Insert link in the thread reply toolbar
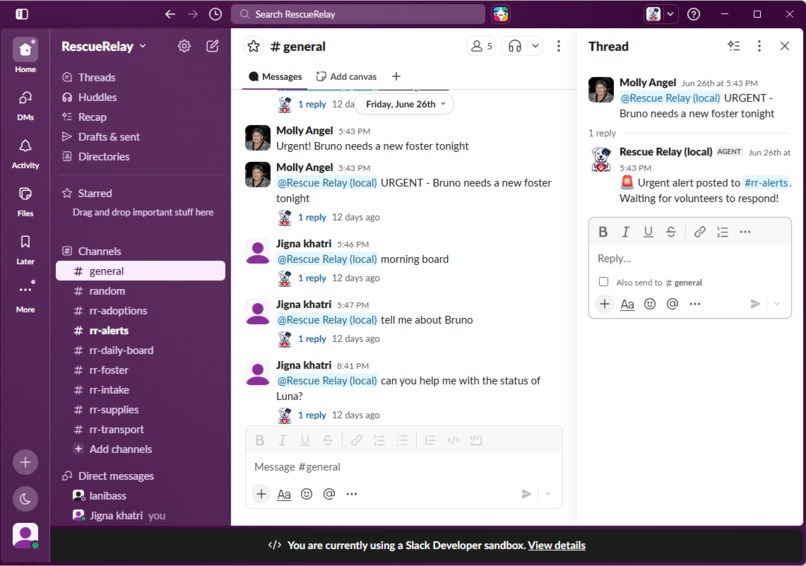This screenshot has height=566, width=806. pos(700,232)
